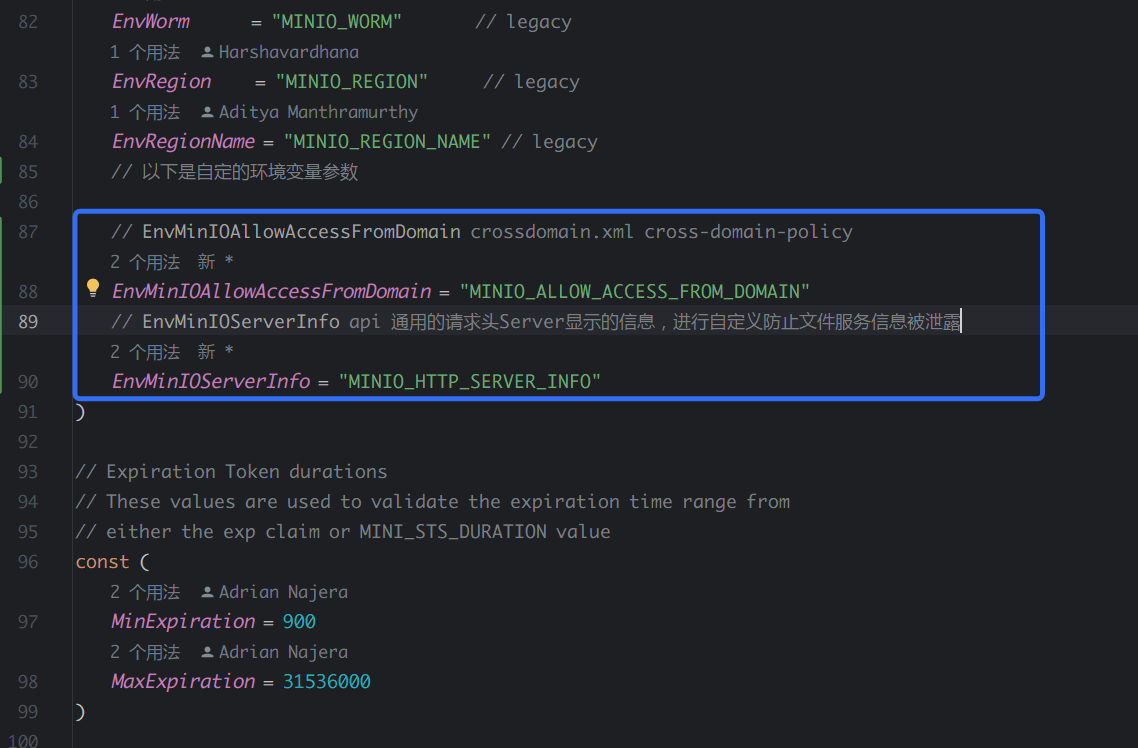Viewport: 1138px width, 748px height.
Task: Select line number 87 in the gutter
Action: (28, 232)
